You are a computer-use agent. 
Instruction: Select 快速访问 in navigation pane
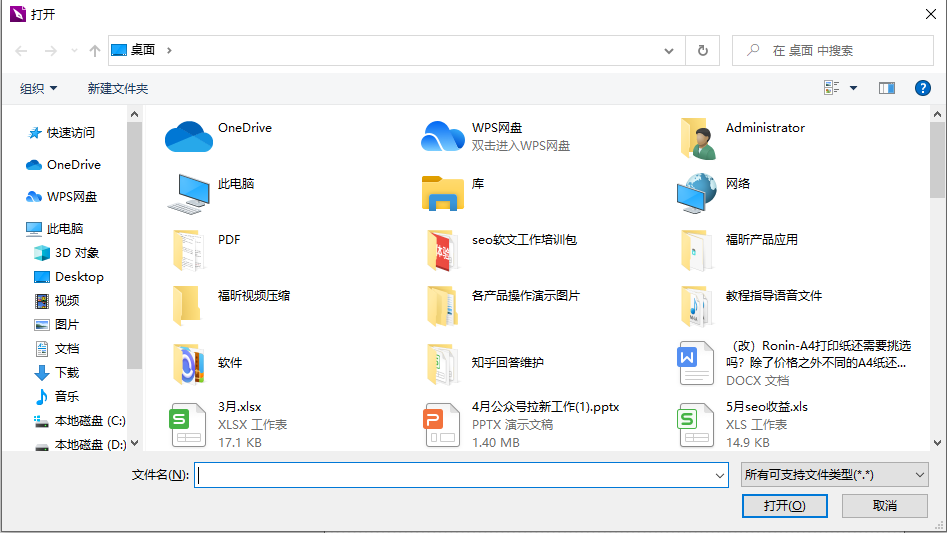62,133
